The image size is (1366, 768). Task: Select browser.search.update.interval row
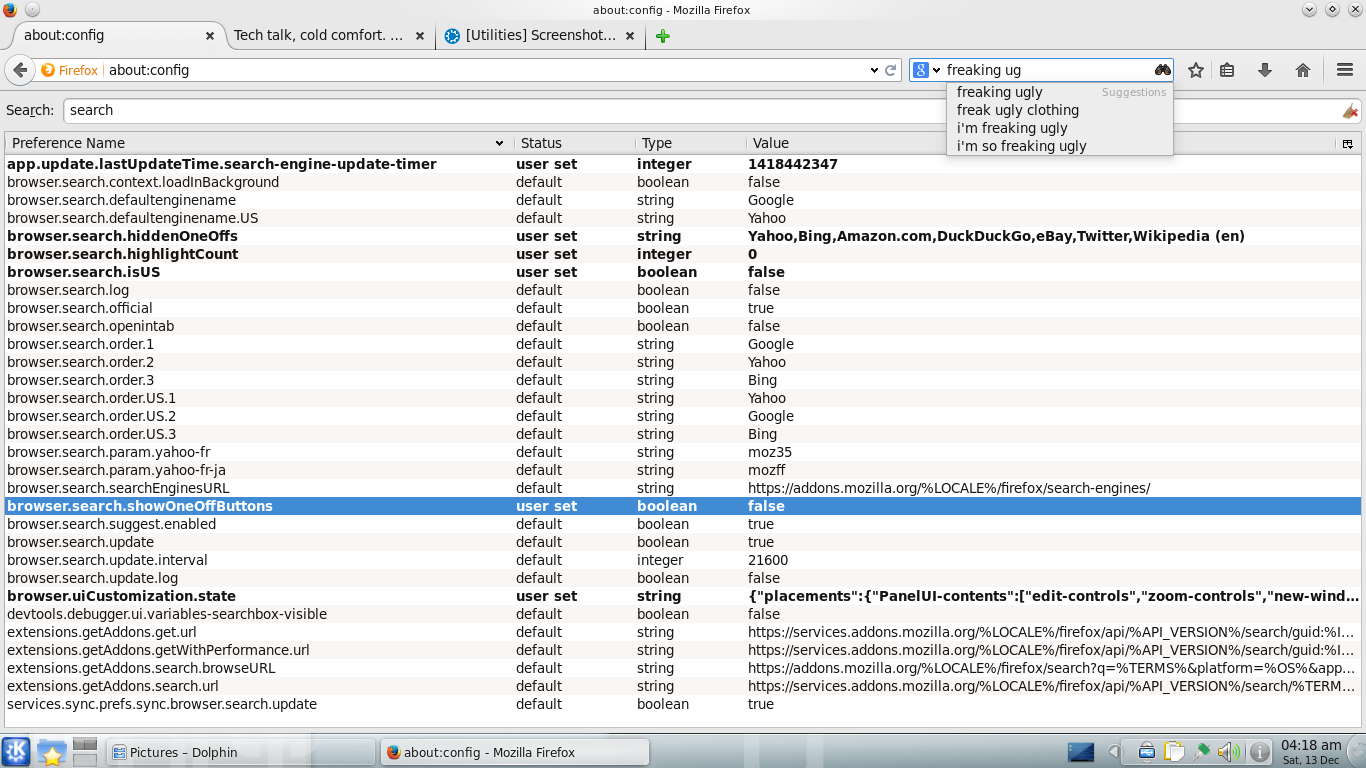683,560
